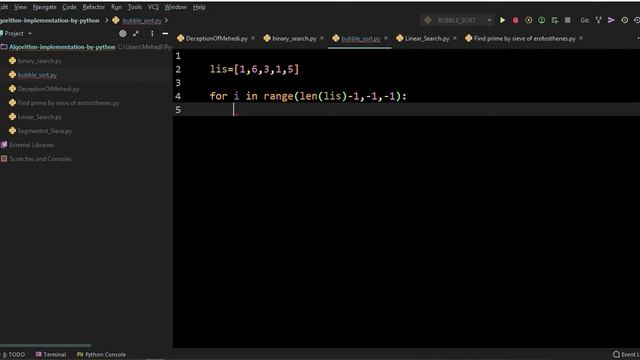Click the run concurrency icon

(x=555, y=20)
